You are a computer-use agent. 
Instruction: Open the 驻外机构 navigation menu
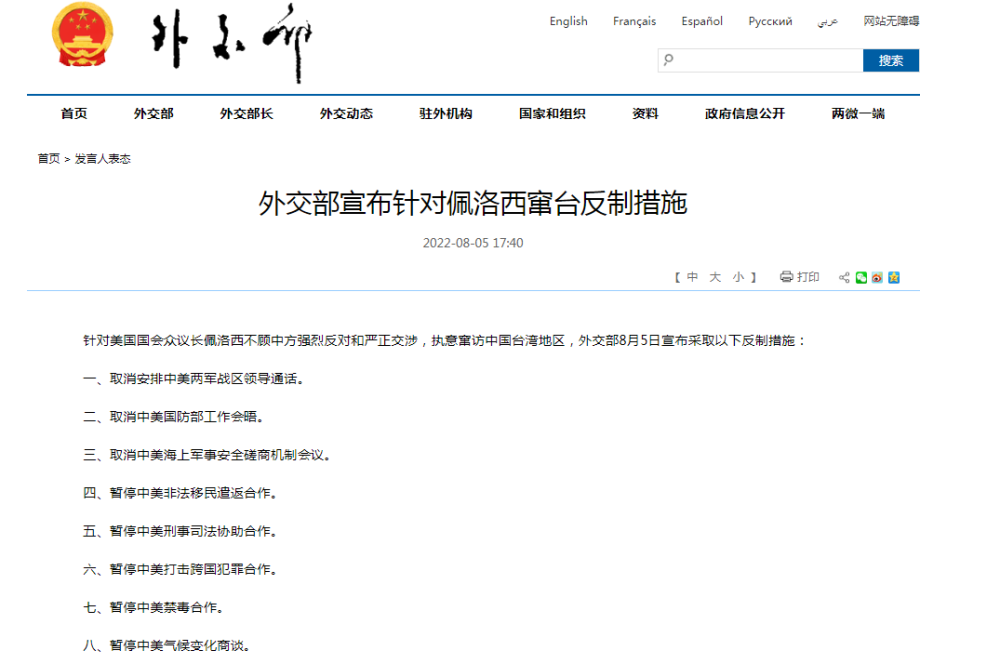click(x=445, y=114)
